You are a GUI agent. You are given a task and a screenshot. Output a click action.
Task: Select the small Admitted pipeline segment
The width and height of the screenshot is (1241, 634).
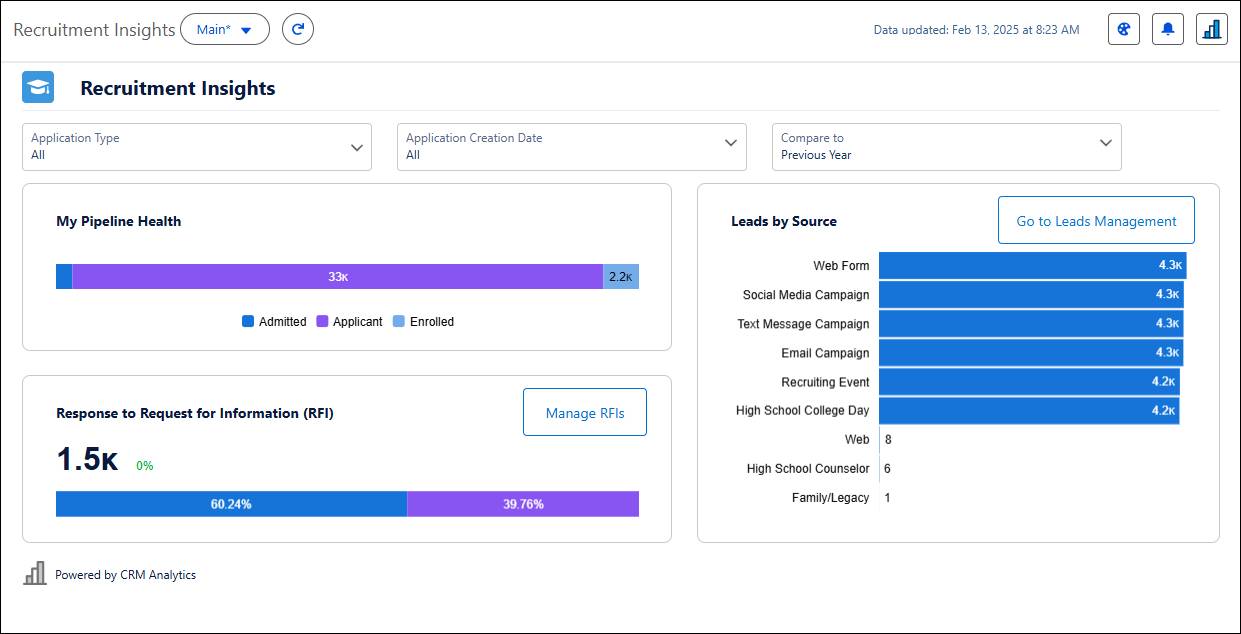coord(64,276)
